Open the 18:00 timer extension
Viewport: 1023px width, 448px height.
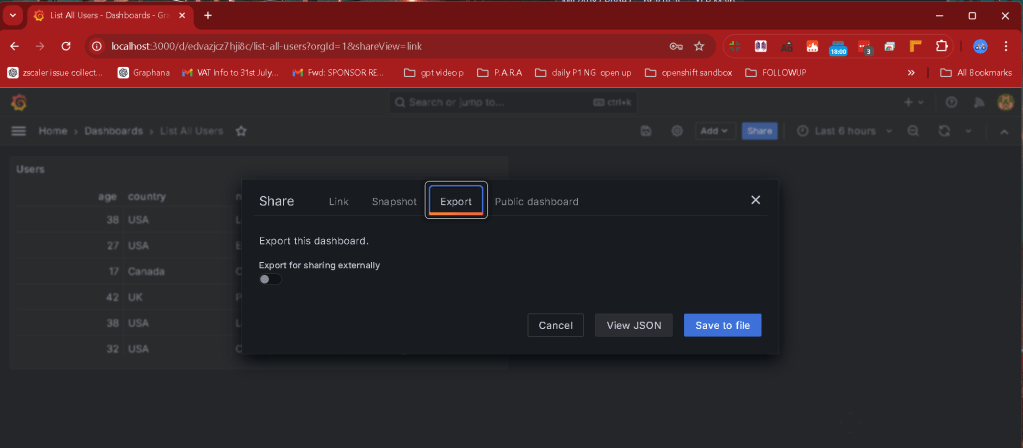838,47
